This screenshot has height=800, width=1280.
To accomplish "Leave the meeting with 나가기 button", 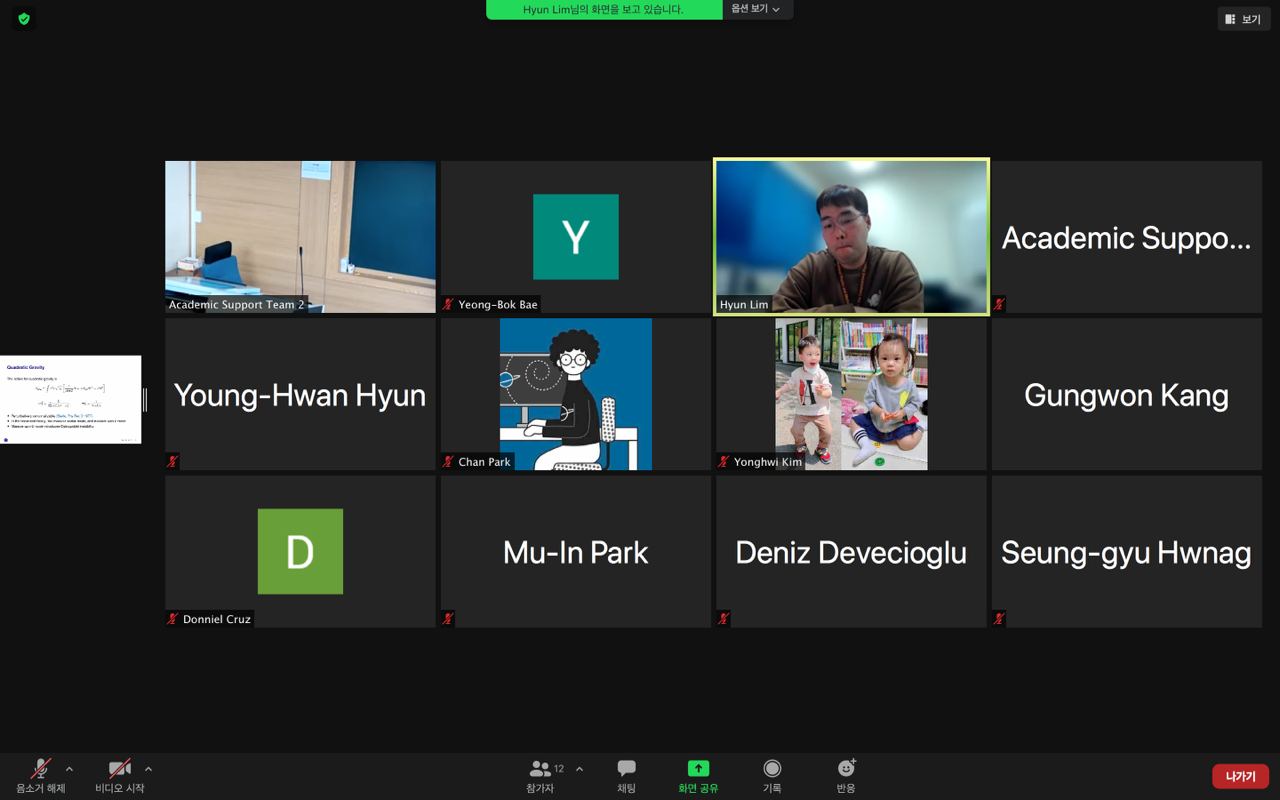I will click(1240, 776).
